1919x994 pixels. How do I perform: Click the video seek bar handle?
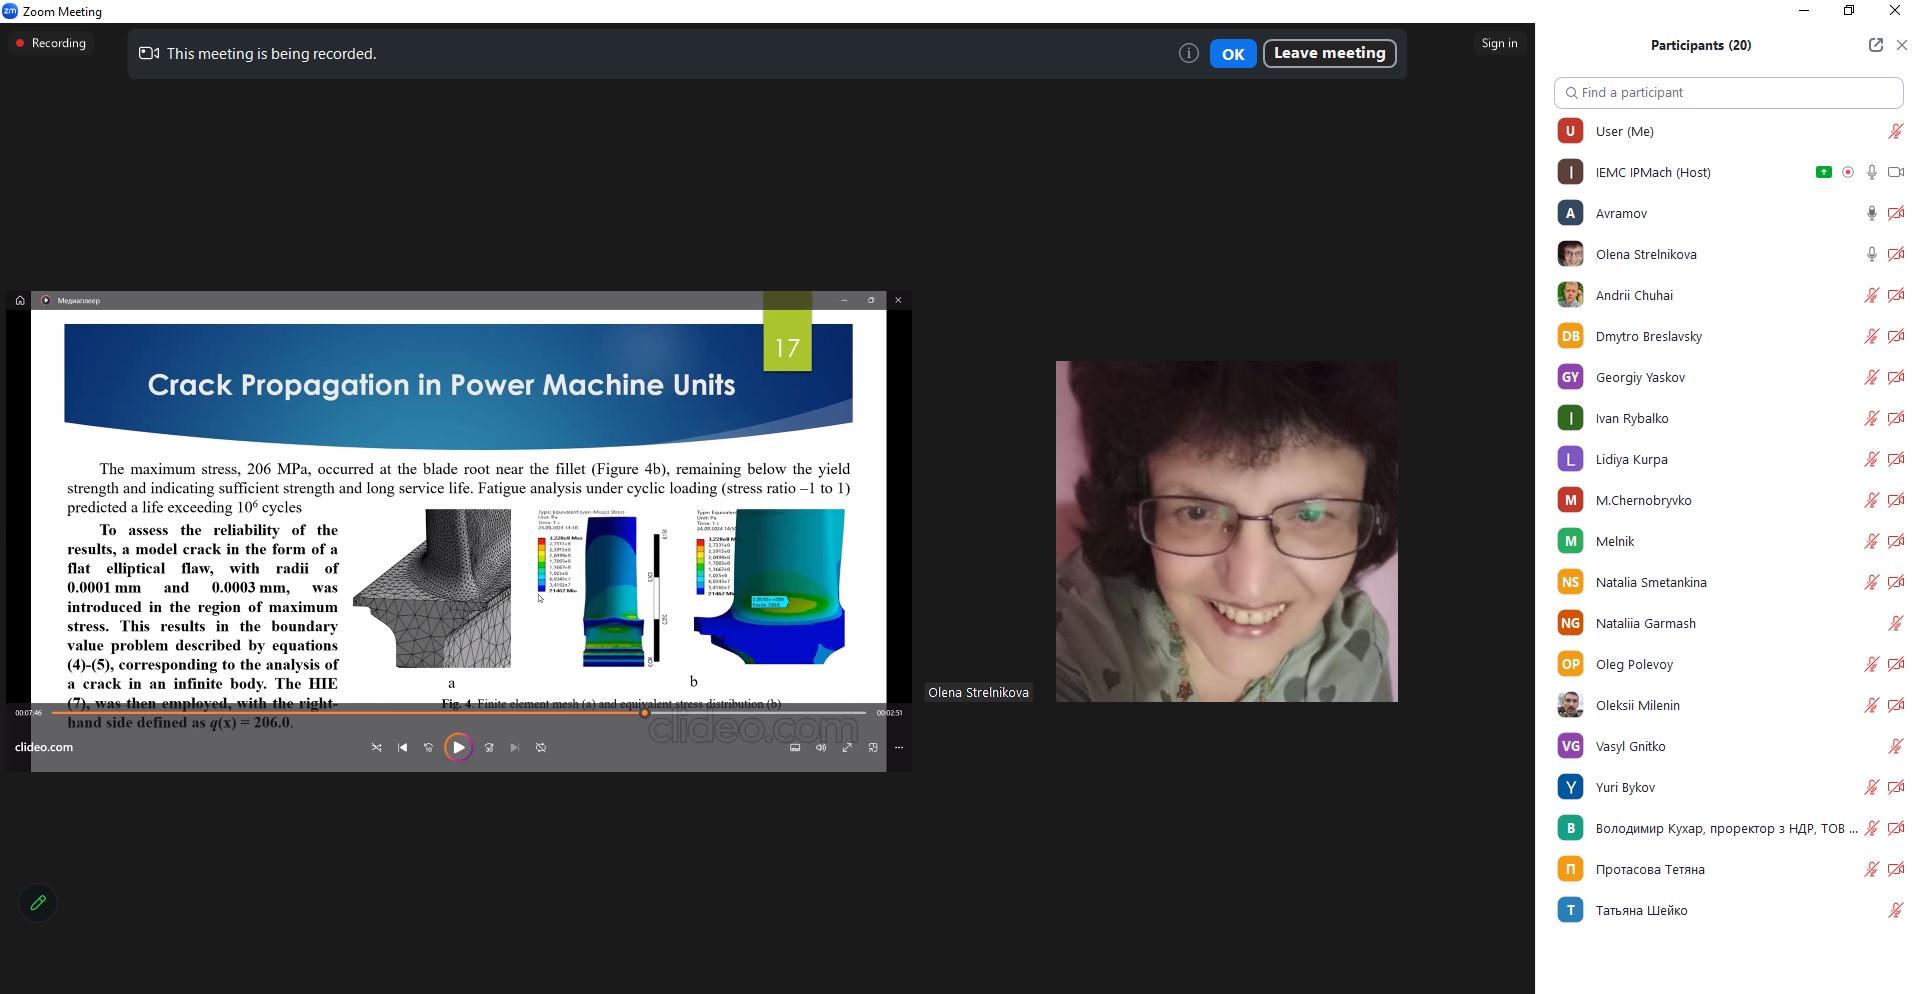coord(645,713)
